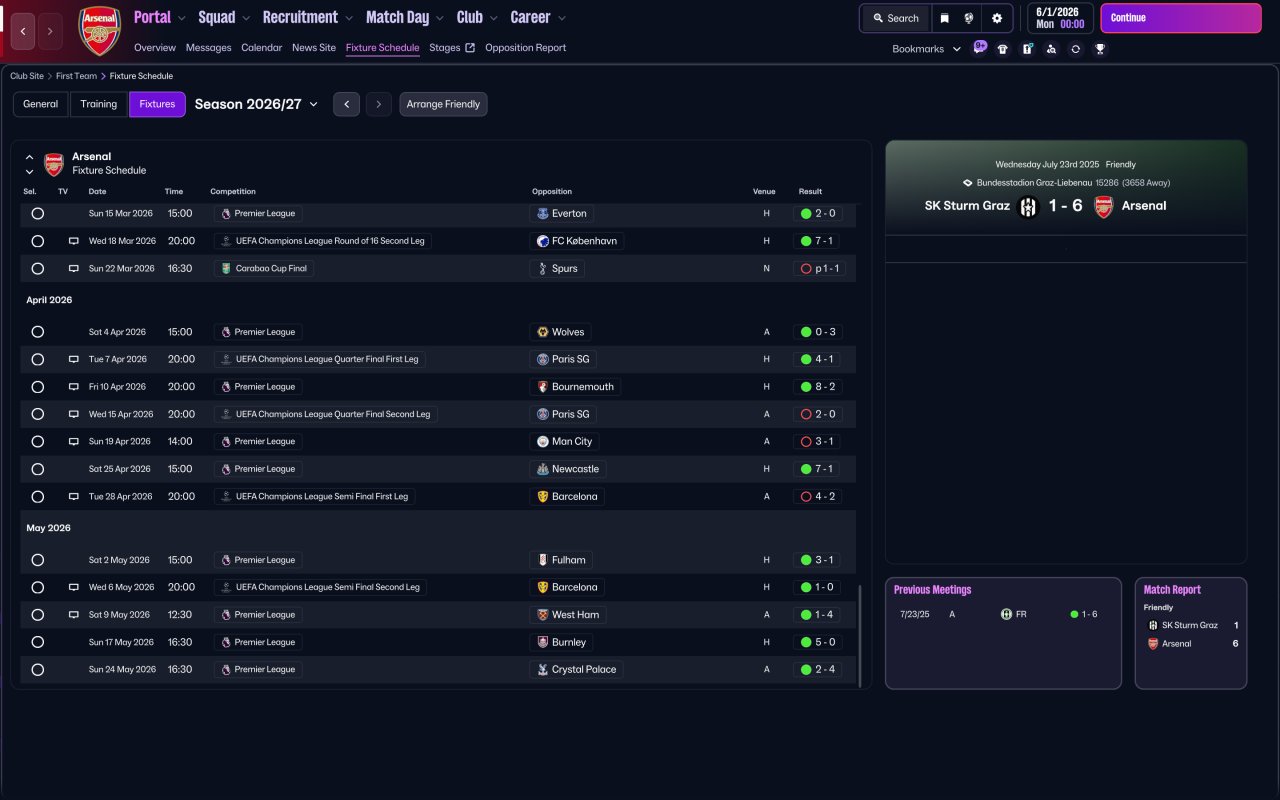
Task: Select the radio button for the Everton fixture
Action: coord(38,213)
